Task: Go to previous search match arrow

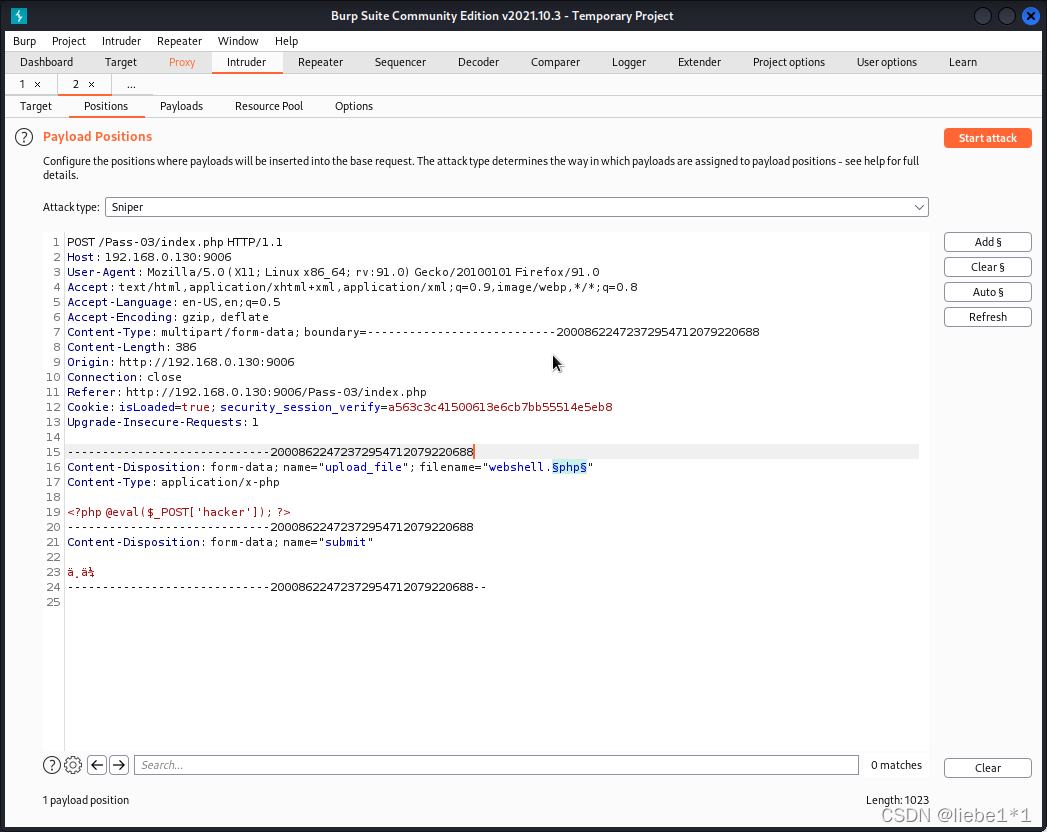Action: [x=97, y=765]
